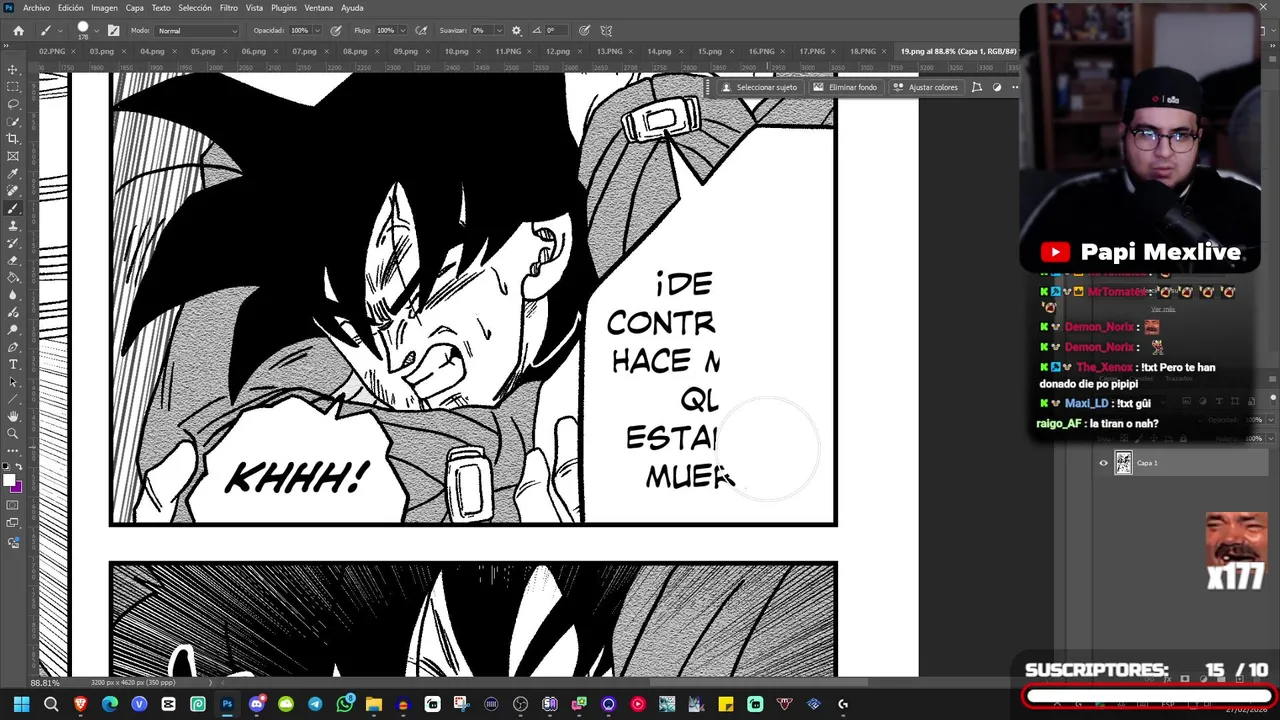Select the Hand tool
Screen dimensions: 1280x720
pos(13,416)
